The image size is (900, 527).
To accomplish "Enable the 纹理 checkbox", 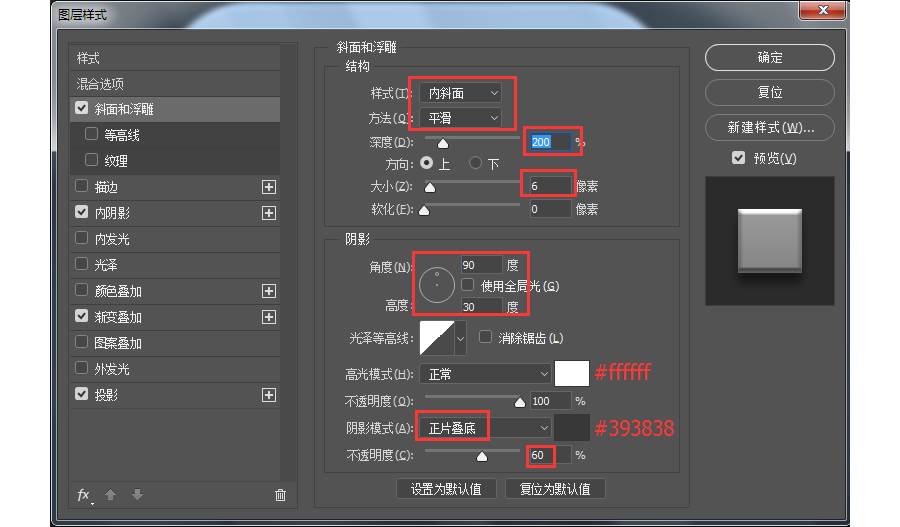I will click(91, 160).
